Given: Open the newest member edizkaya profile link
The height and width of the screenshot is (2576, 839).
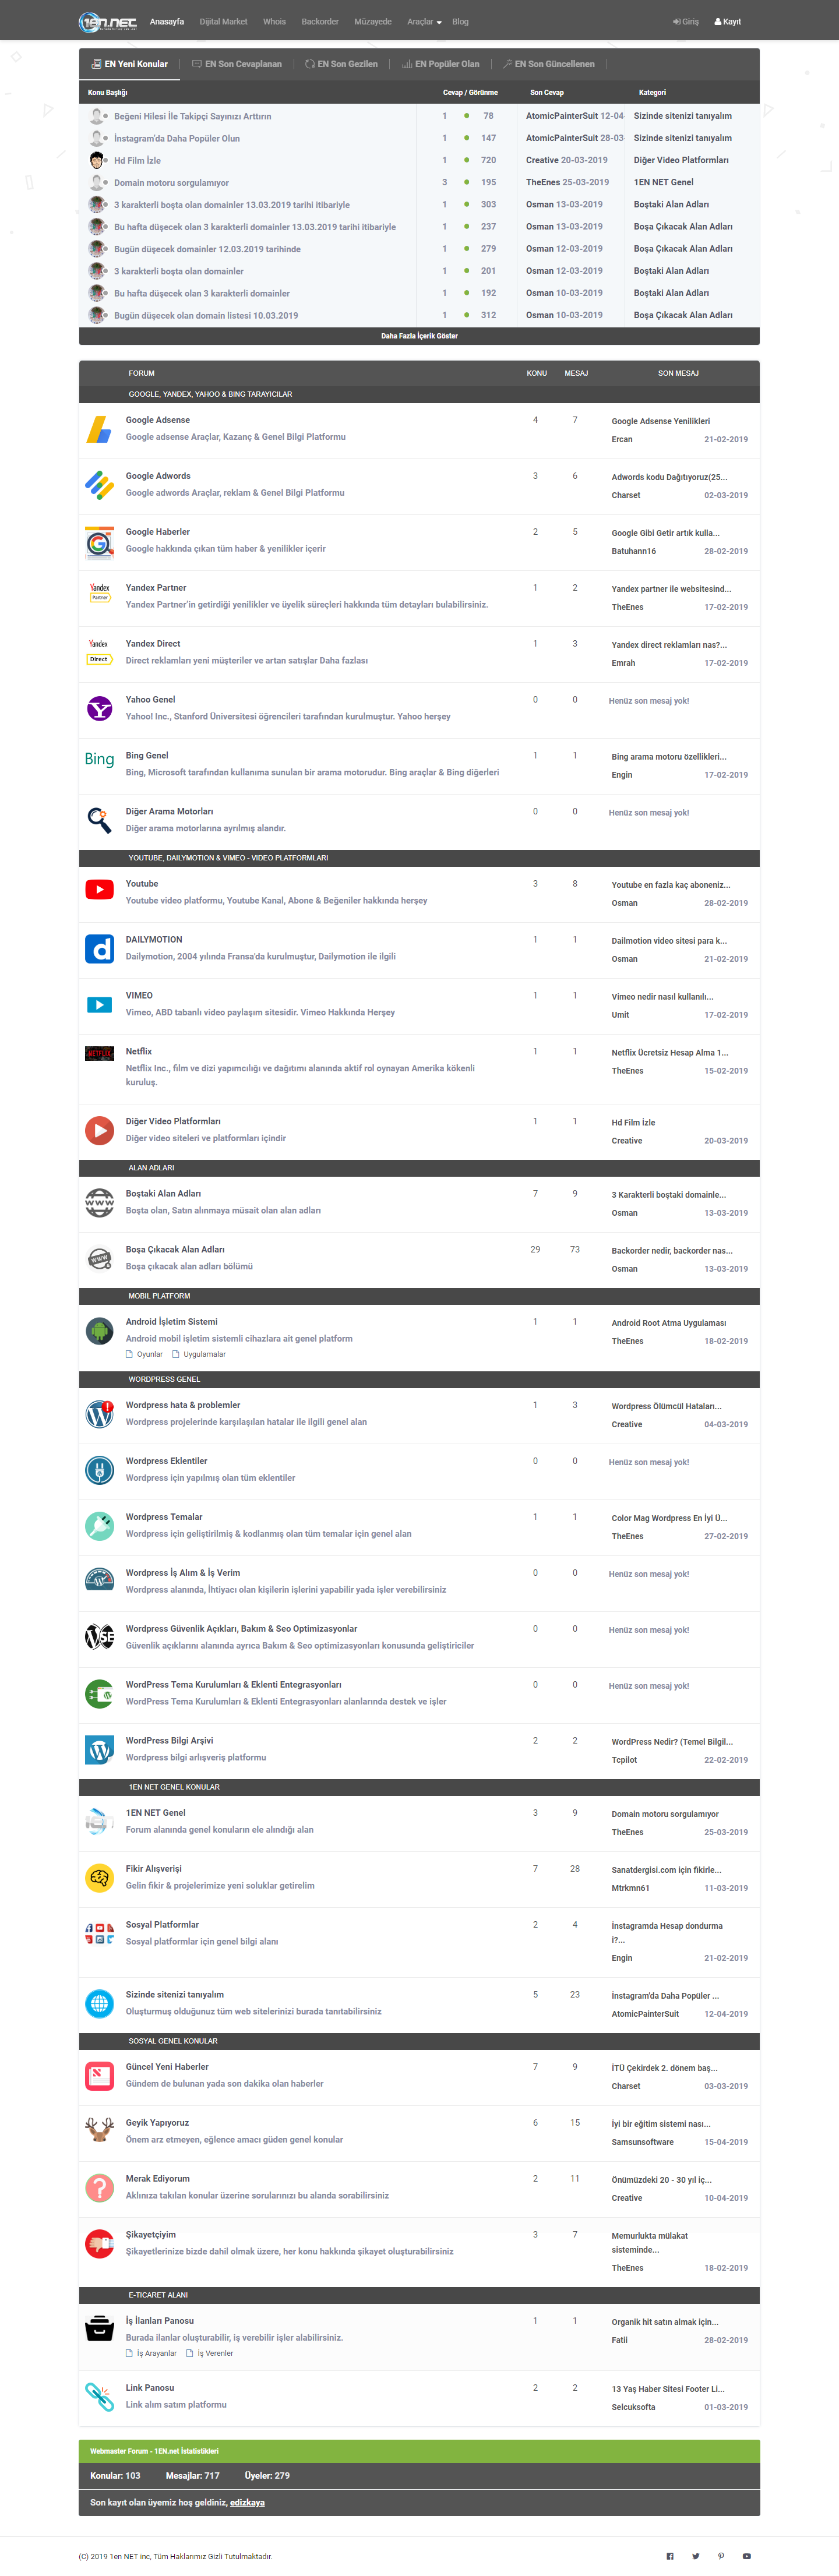Looking at the screenshot, I should point(247,2502).
